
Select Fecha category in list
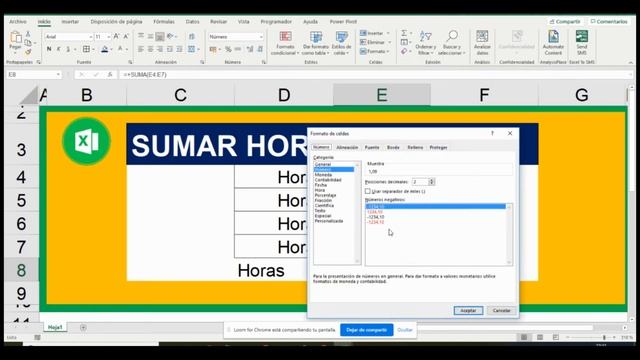[x=321, y=185]
